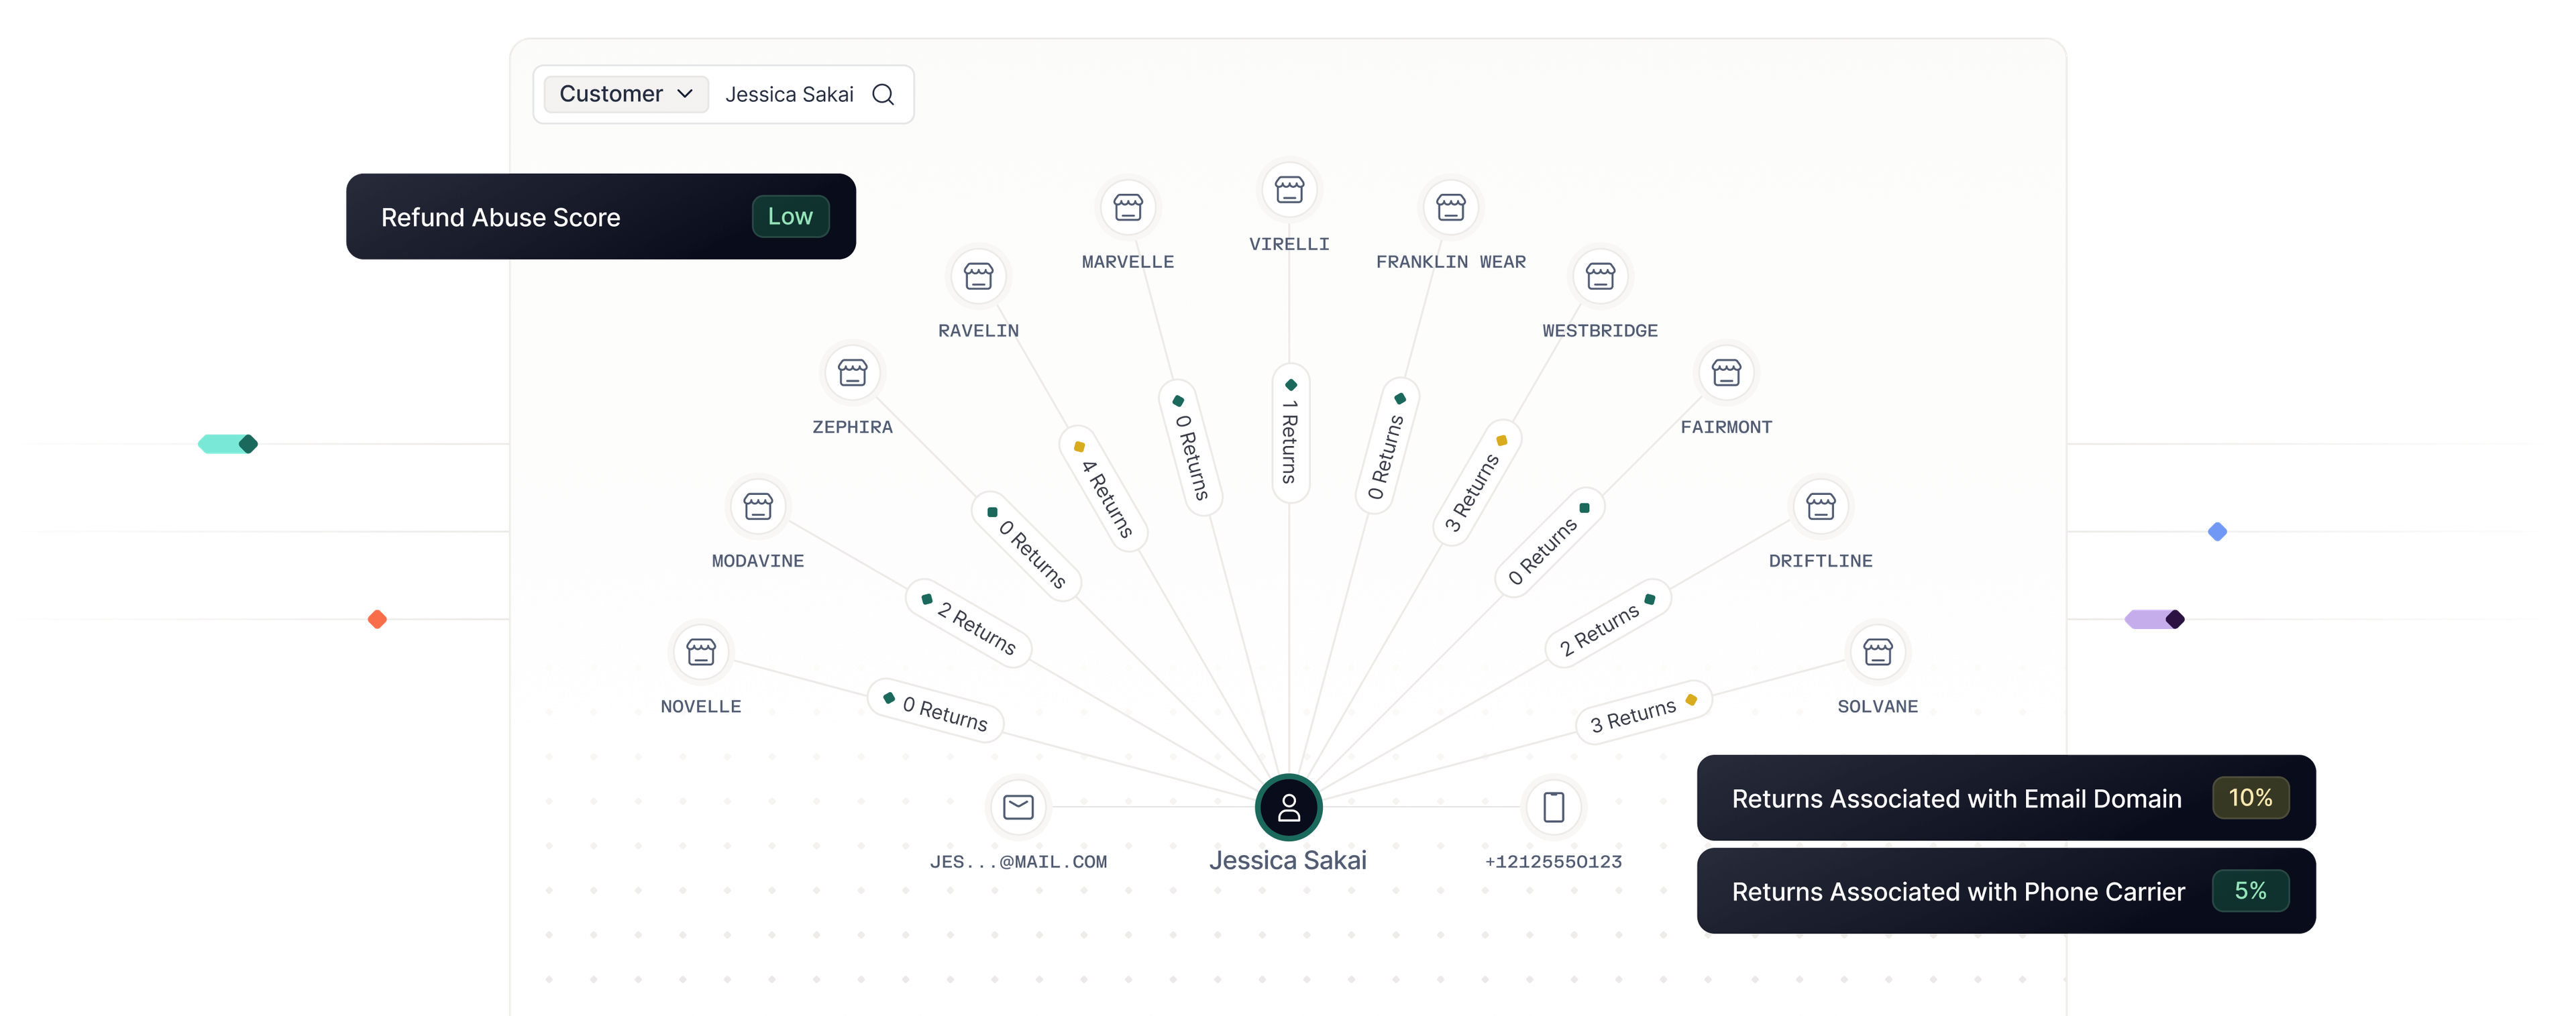Click the Low refund abuse badge
Screen dimensions: 2576x1016
point(790,216)
